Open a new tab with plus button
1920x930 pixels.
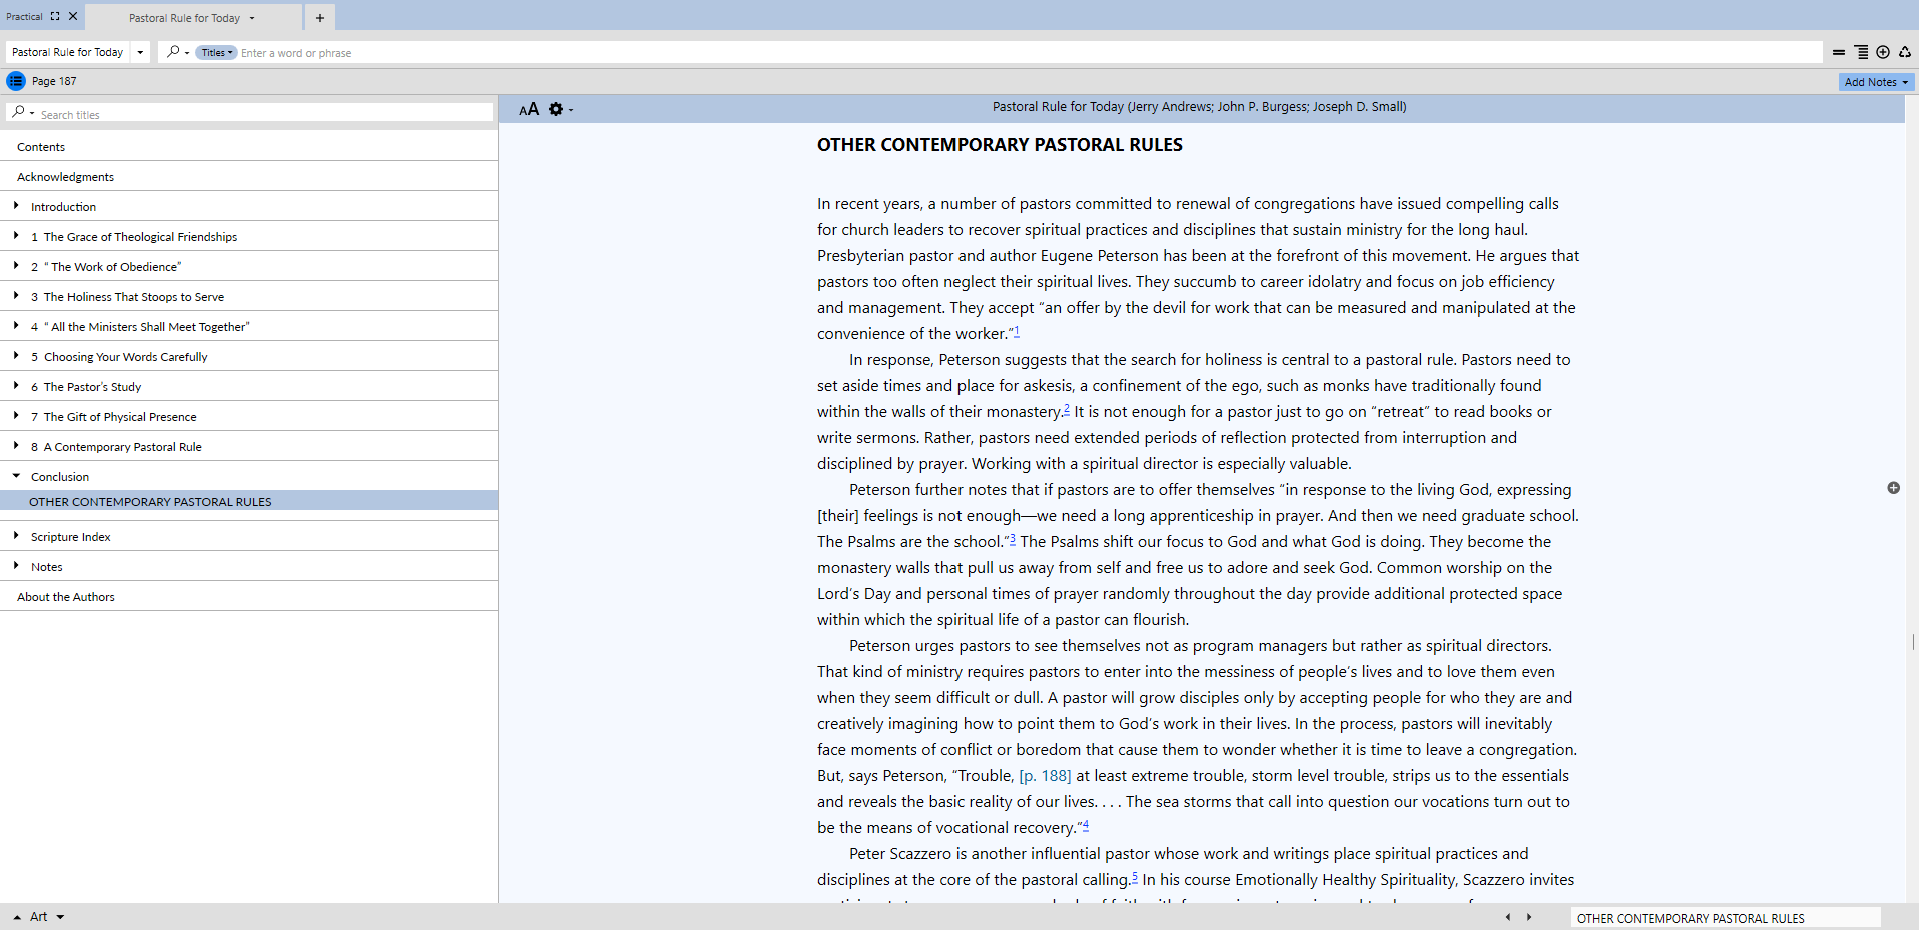320,18
